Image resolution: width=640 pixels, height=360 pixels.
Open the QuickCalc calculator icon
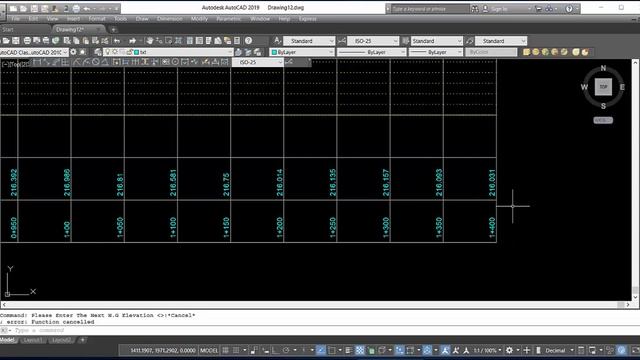pos(237,41)
